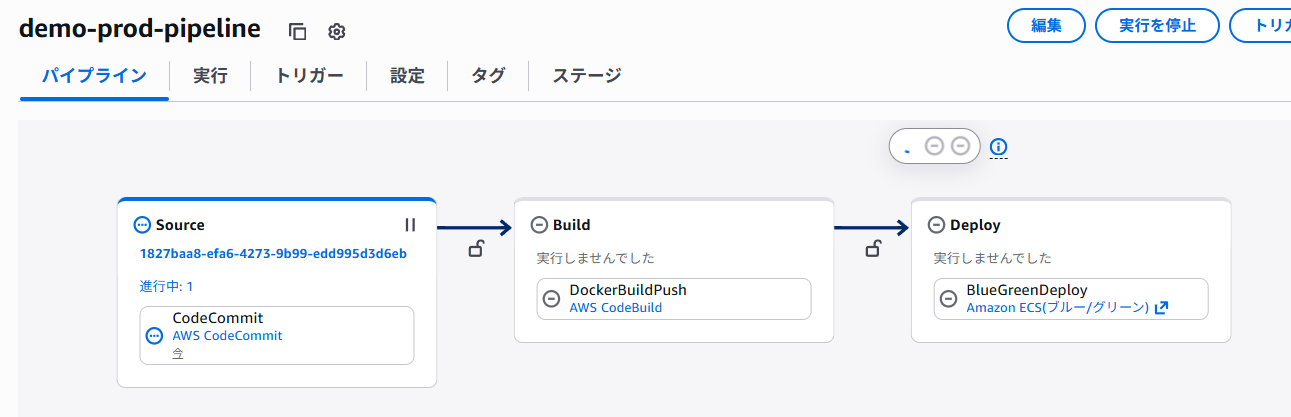Click the stage status summary pill
Image resolution: width=1291 pixels, height=417 pixels.
coord(934,147)
